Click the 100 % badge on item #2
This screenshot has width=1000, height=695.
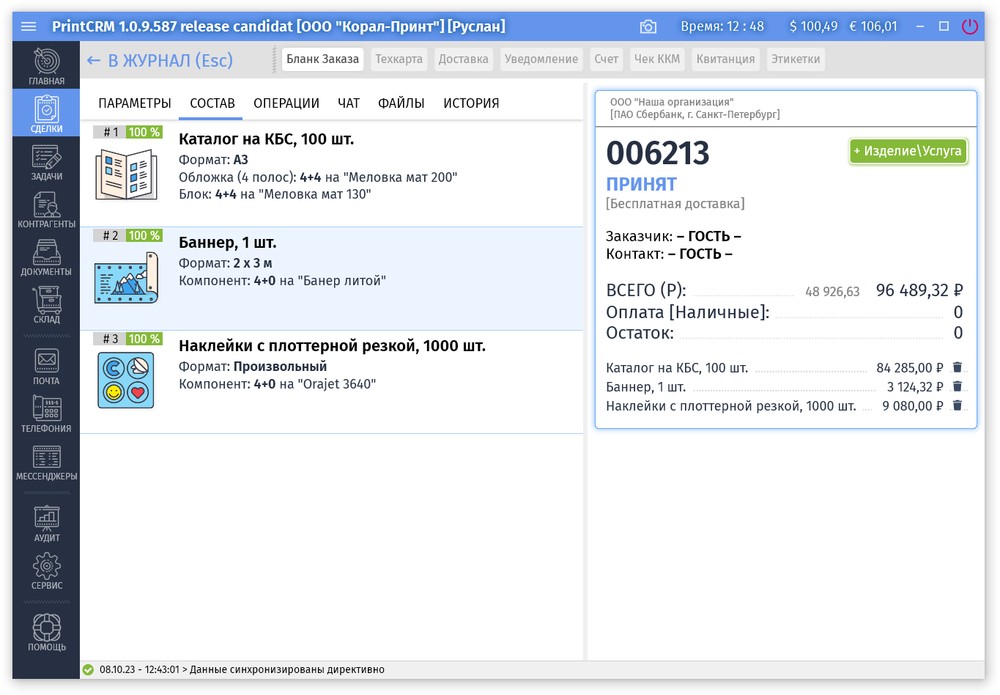tap(144, 235)
